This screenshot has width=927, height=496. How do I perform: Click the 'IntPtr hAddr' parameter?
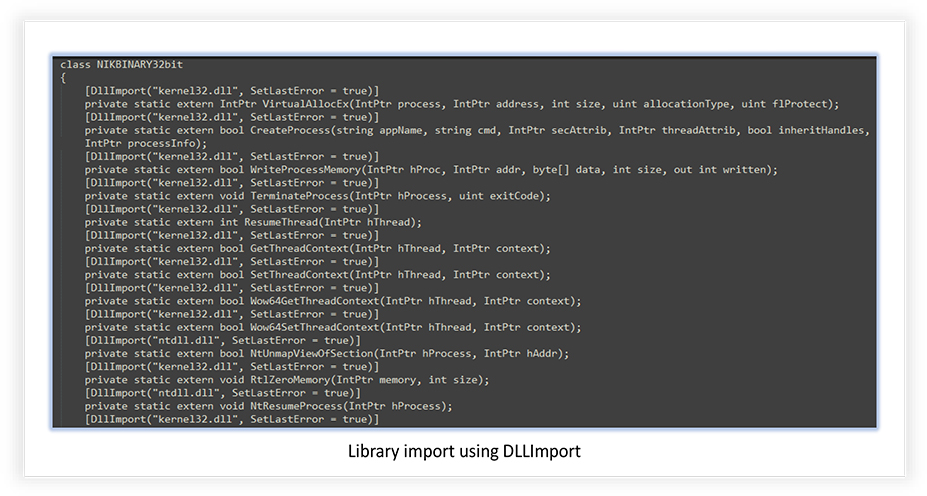(x=520, y=354)
